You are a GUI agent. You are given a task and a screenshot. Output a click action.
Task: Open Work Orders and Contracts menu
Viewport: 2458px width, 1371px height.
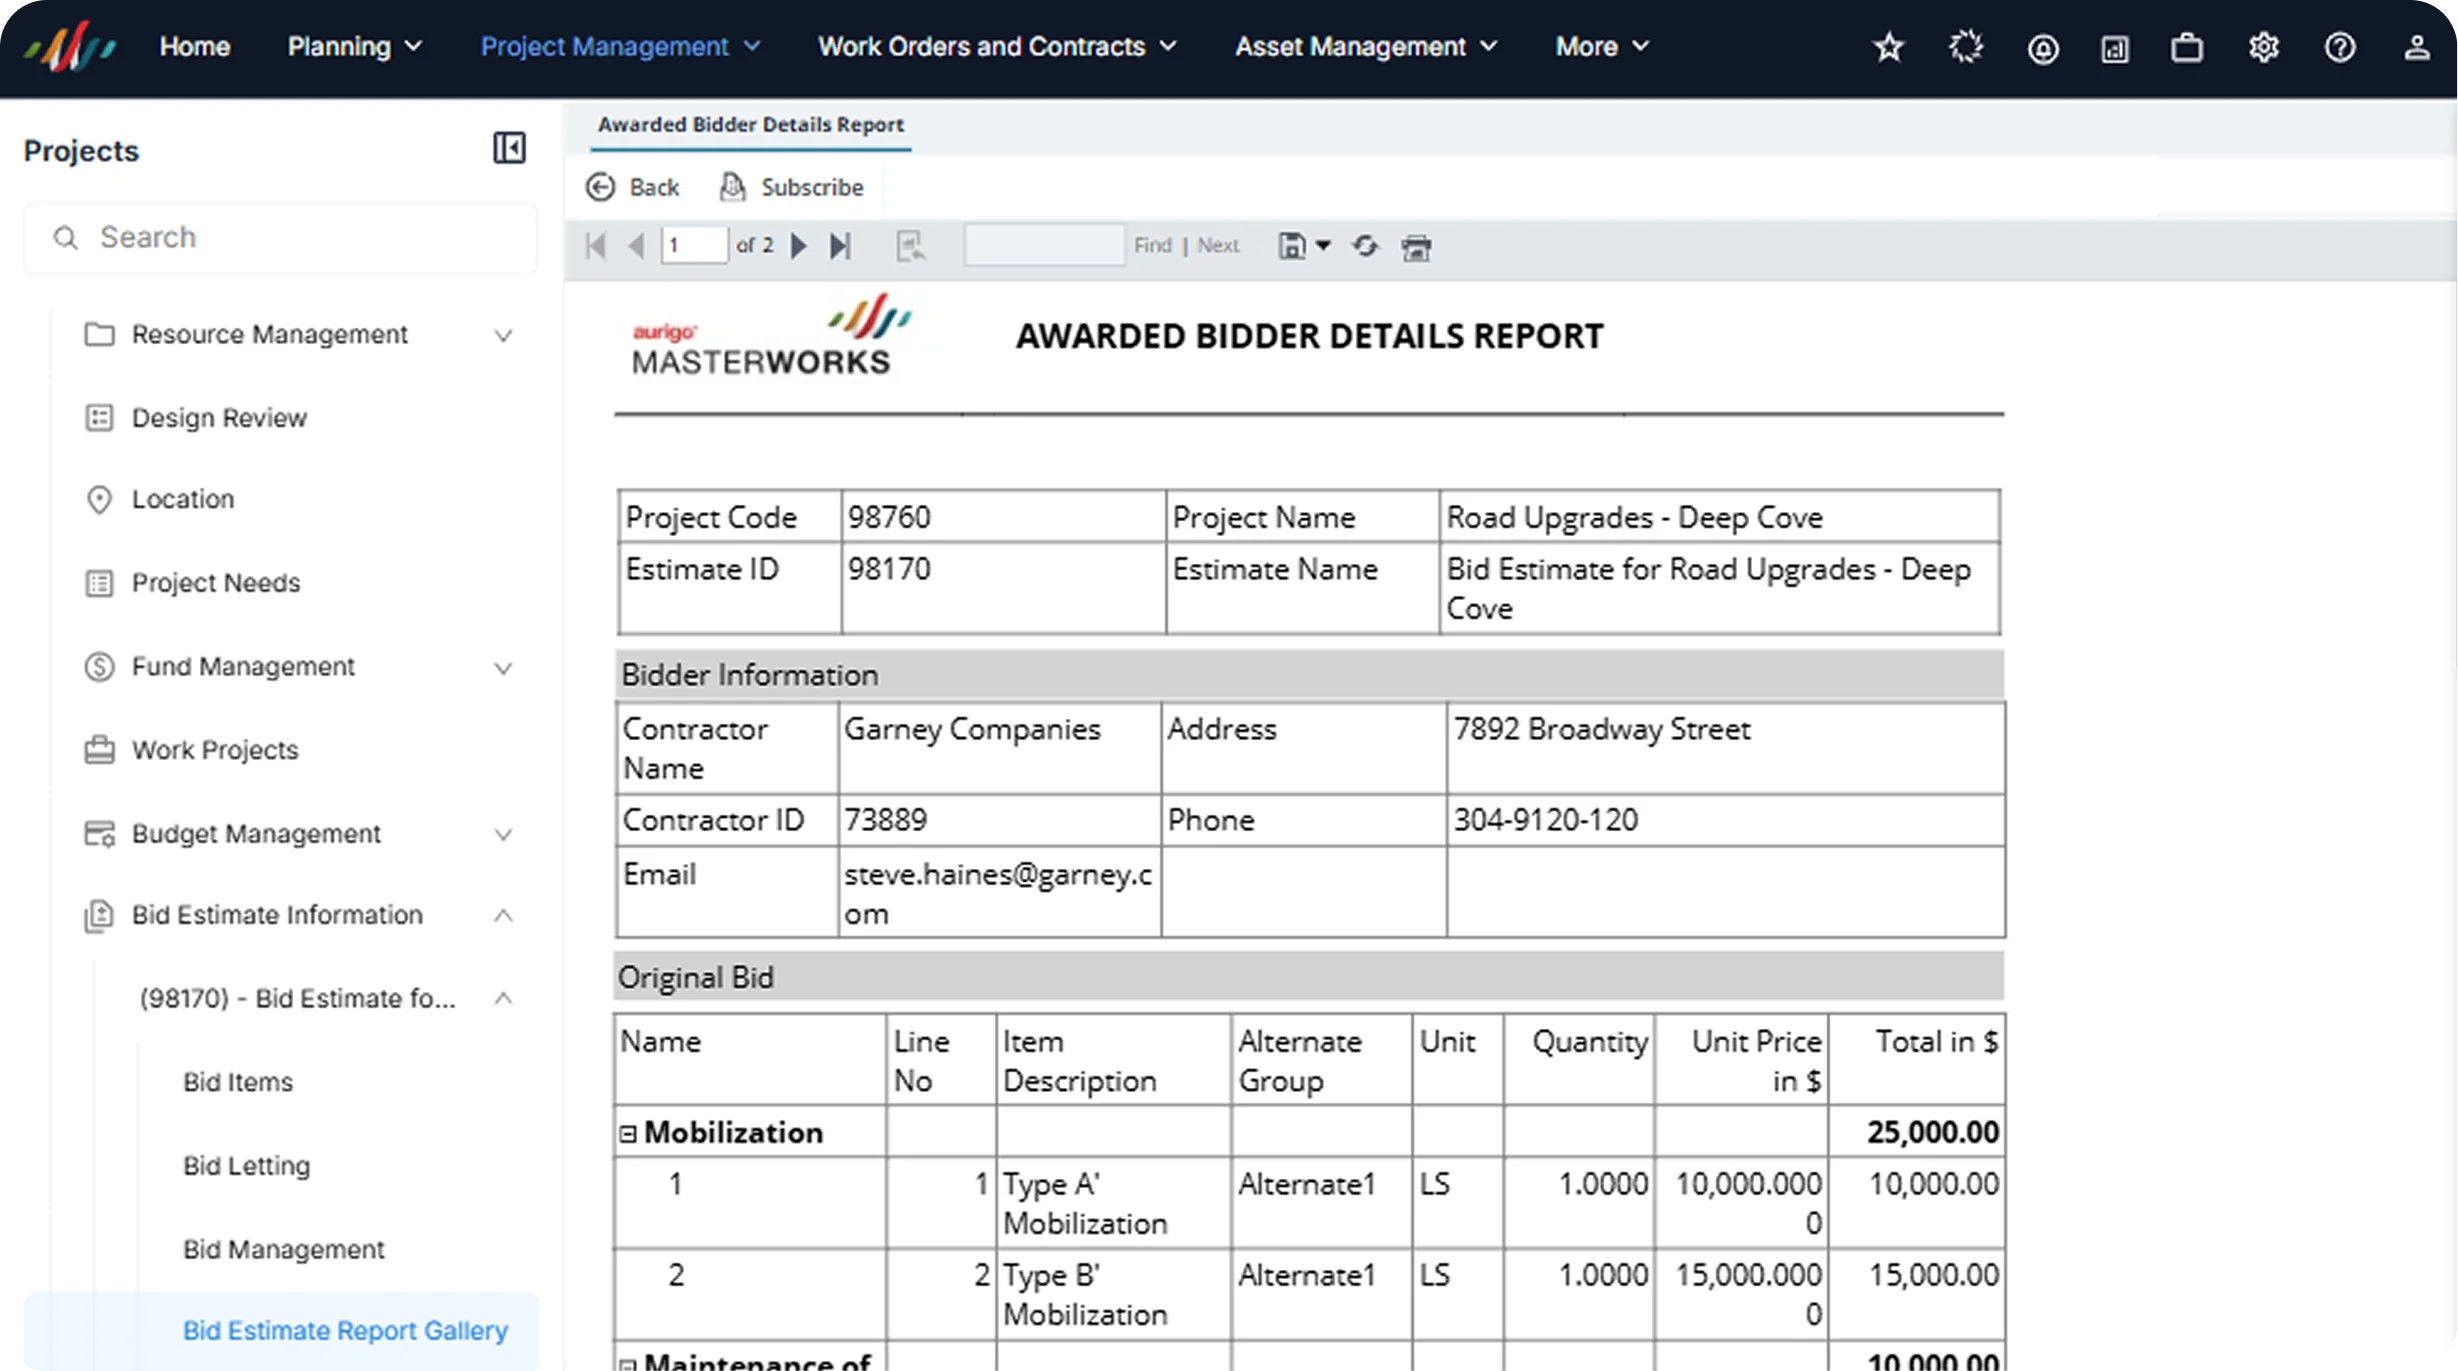(x=997, y=47)
